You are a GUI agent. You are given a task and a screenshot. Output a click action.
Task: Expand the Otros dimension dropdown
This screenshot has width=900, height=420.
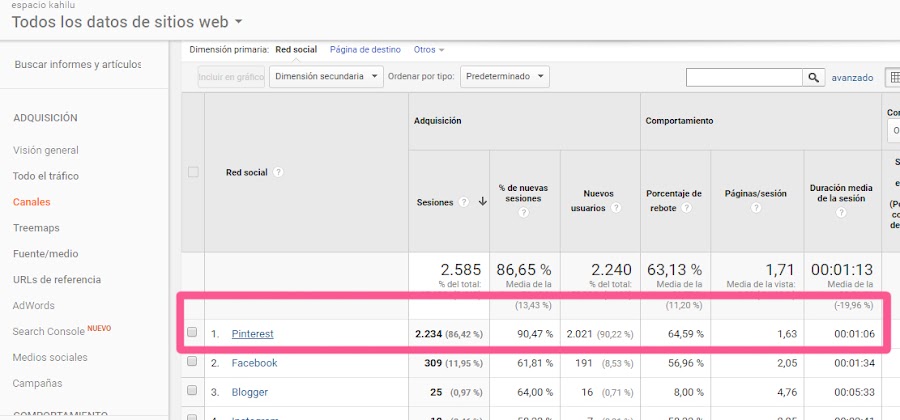tap(429, 50)
